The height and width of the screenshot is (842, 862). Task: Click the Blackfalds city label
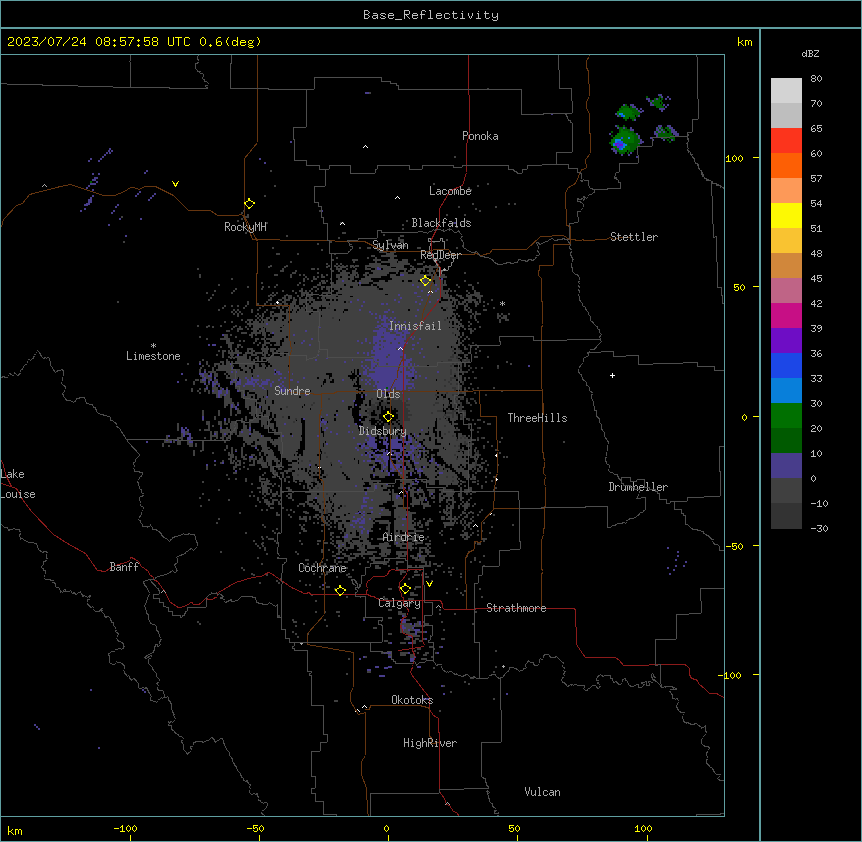(441, 223)
